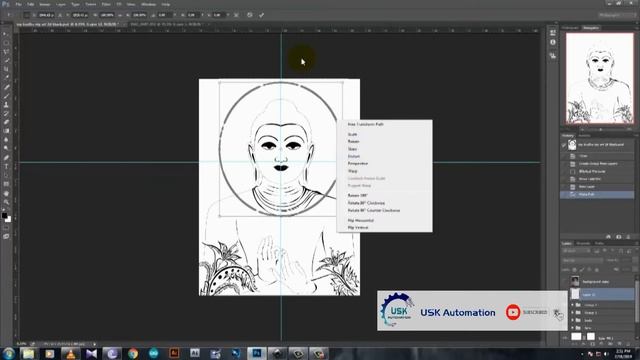Toggle Quick Mask mode in the toolbar
Viewport: 640px width, 360px height.
pyautogui.click(x=6, y=228)
